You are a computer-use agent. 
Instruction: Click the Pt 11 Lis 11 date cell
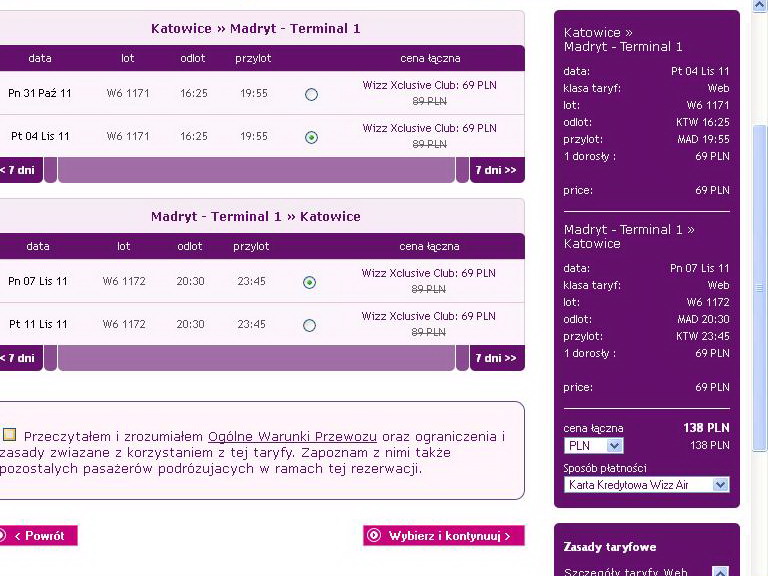38,324
